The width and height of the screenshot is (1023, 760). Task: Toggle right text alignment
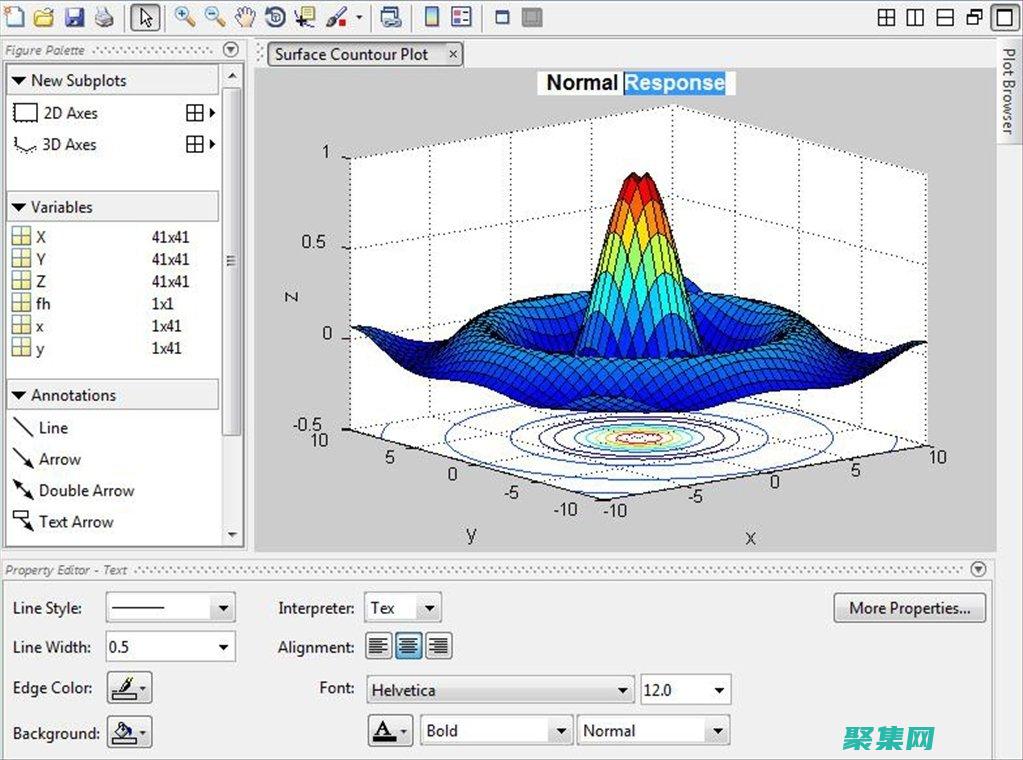click(439, 645)
